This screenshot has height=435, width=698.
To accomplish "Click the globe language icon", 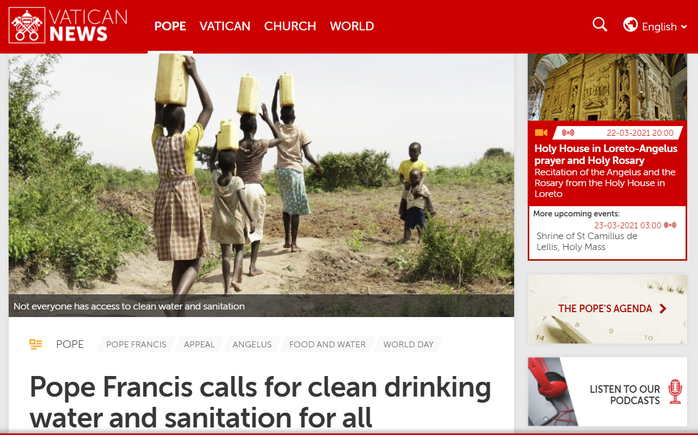I will coord(630,24).
